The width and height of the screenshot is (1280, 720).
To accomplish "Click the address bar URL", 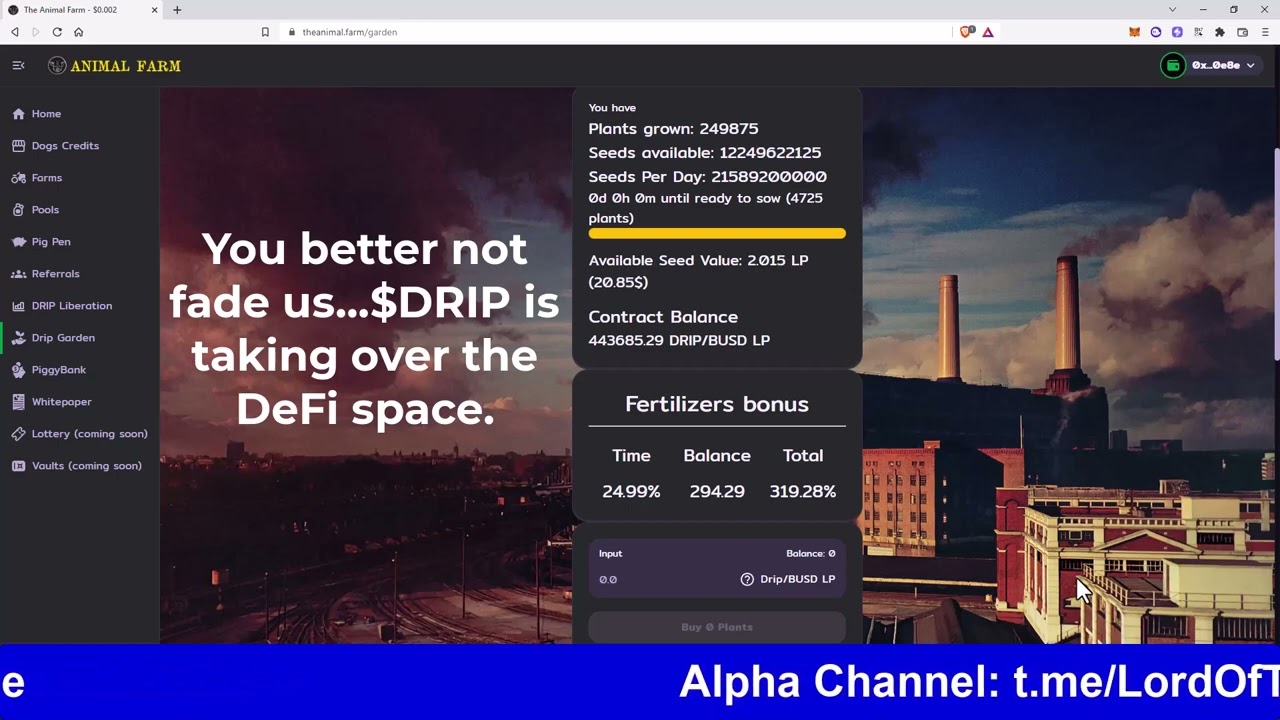I will [x=349, y=32].
